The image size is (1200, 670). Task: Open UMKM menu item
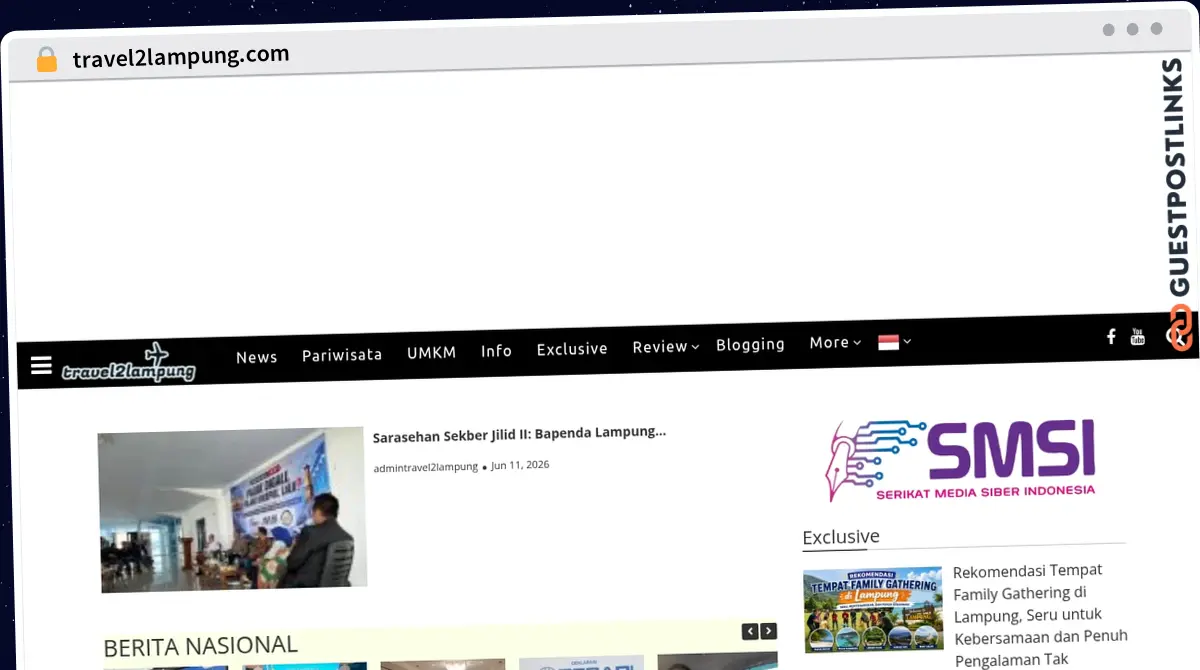432,352
